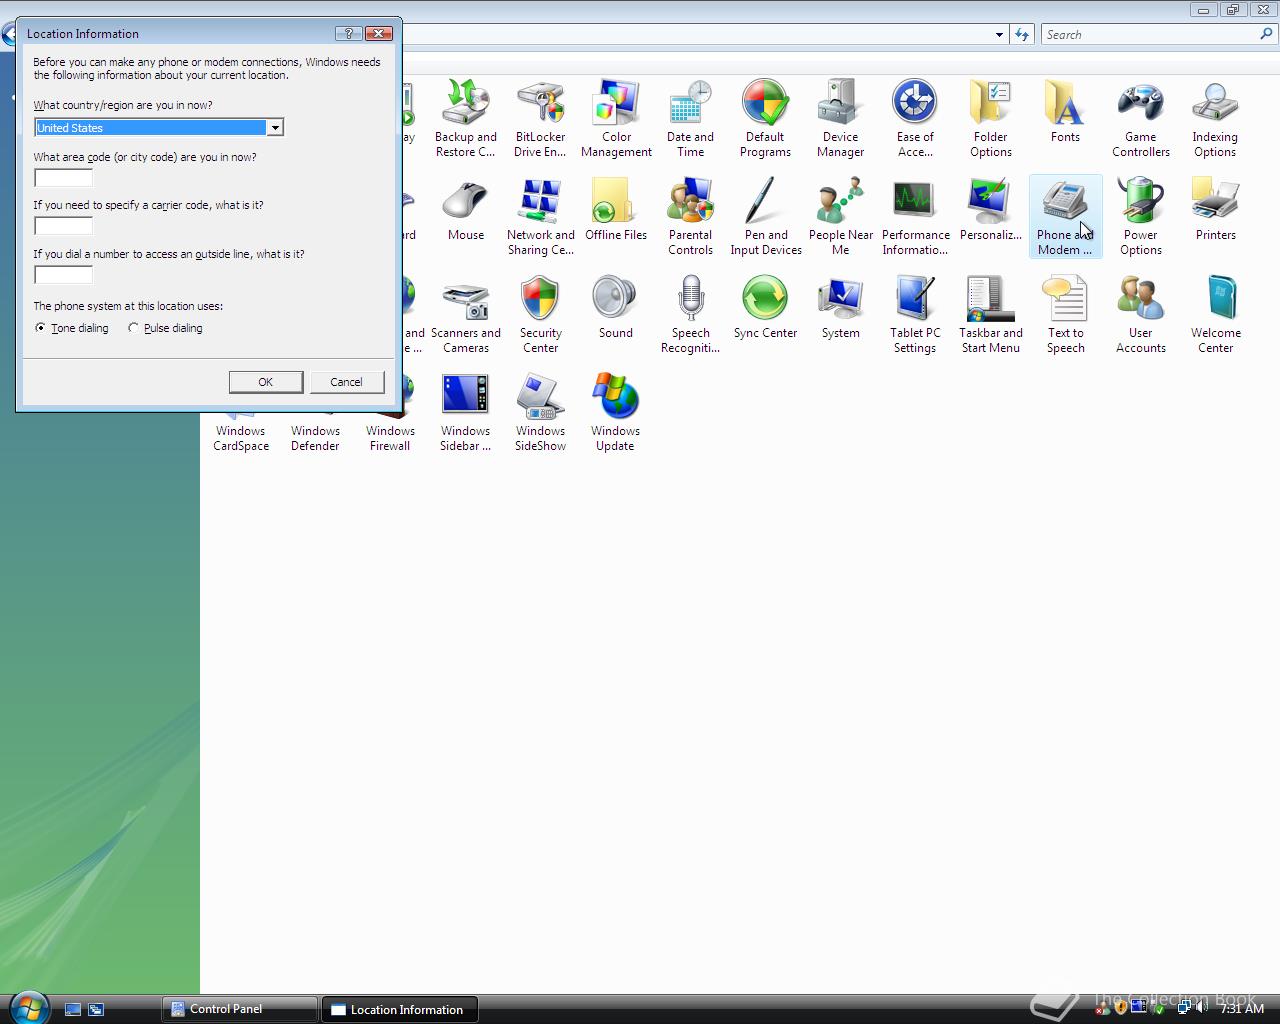Click the area code input field
This screenshot has height=1024, width=1280.
(63, 178)
